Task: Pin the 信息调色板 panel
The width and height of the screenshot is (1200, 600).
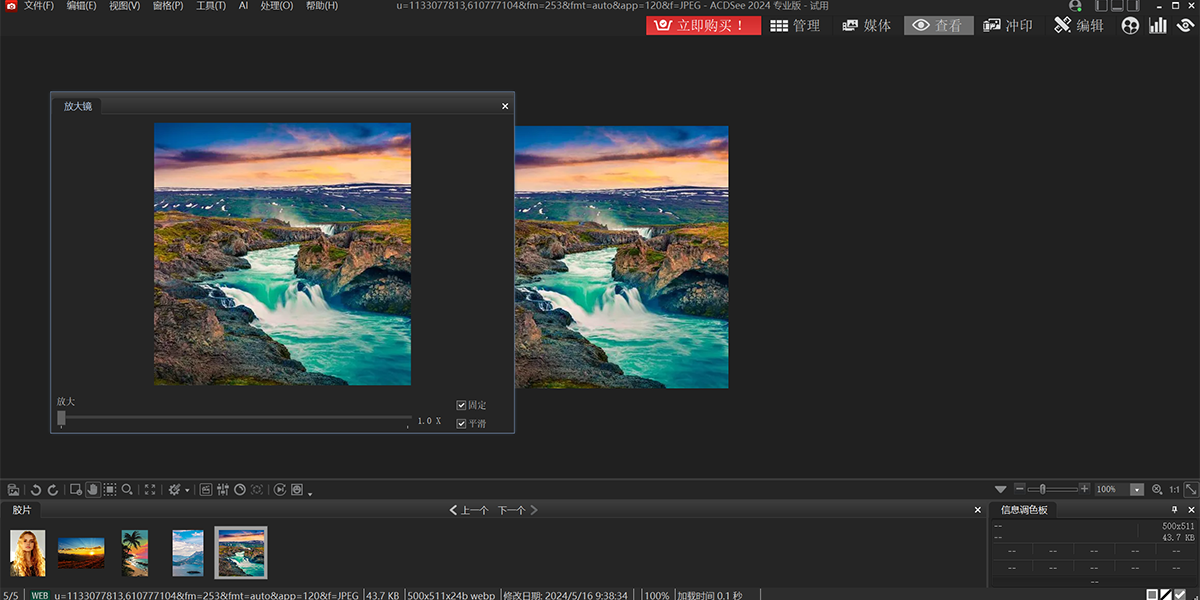Action: [1175, 510]
